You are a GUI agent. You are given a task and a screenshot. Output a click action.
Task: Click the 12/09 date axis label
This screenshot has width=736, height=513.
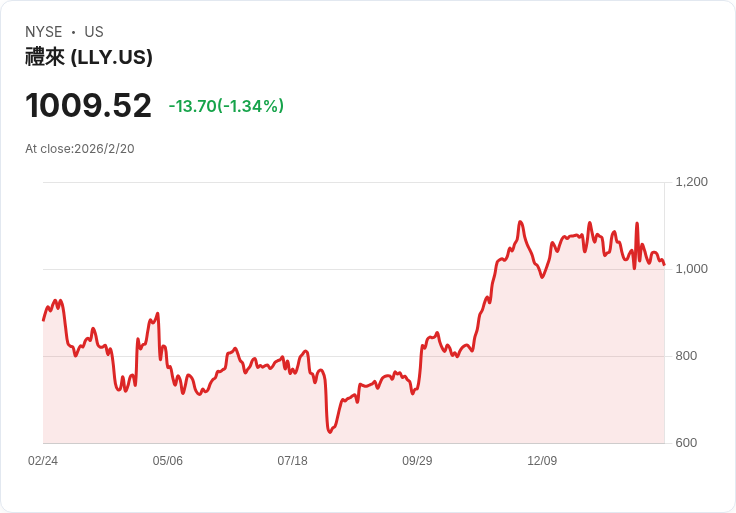541,461
